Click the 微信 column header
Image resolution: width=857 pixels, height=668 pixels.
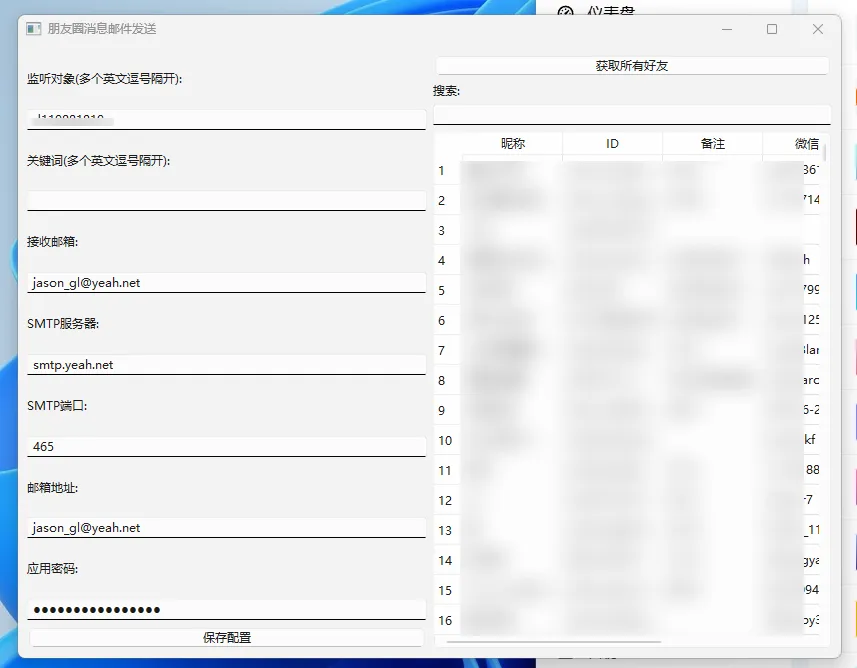click(x=806, y=144)
